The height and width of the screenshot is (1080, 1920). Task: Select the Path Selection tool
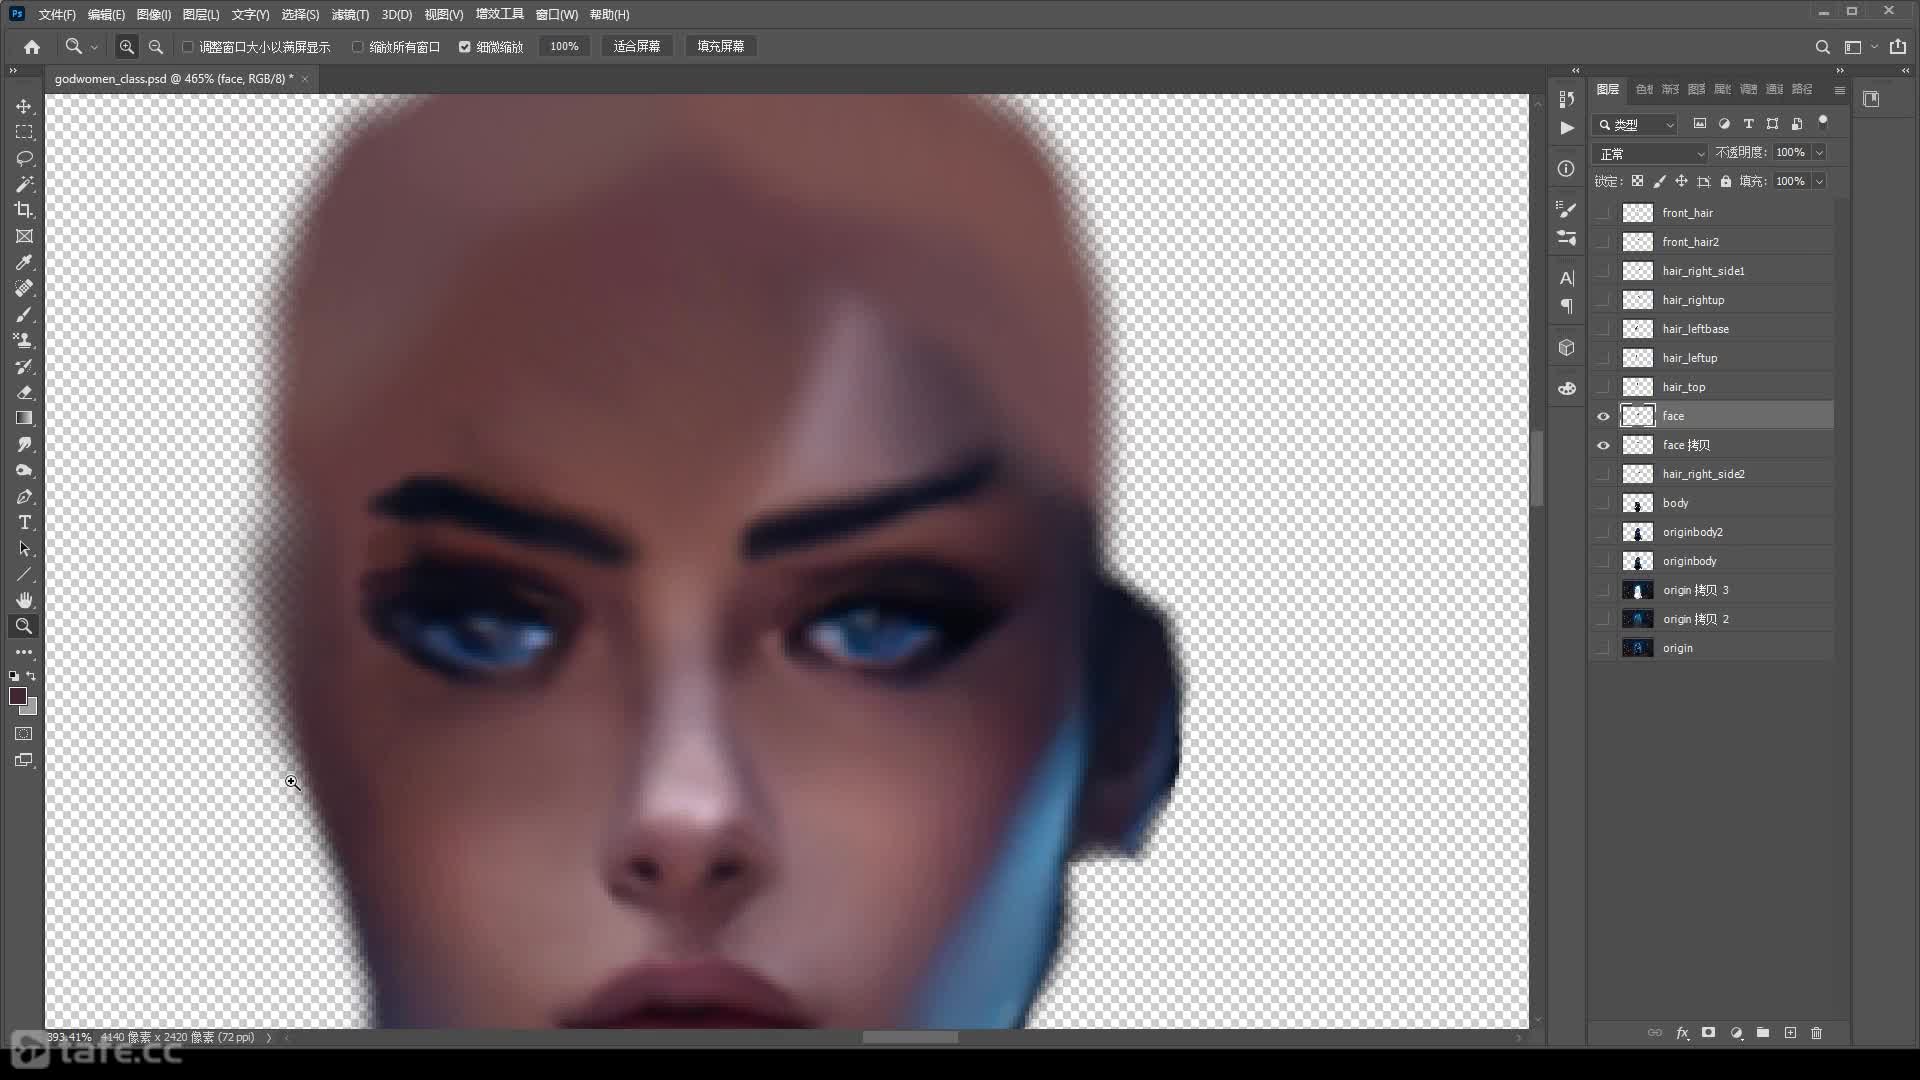coord(24,548)
